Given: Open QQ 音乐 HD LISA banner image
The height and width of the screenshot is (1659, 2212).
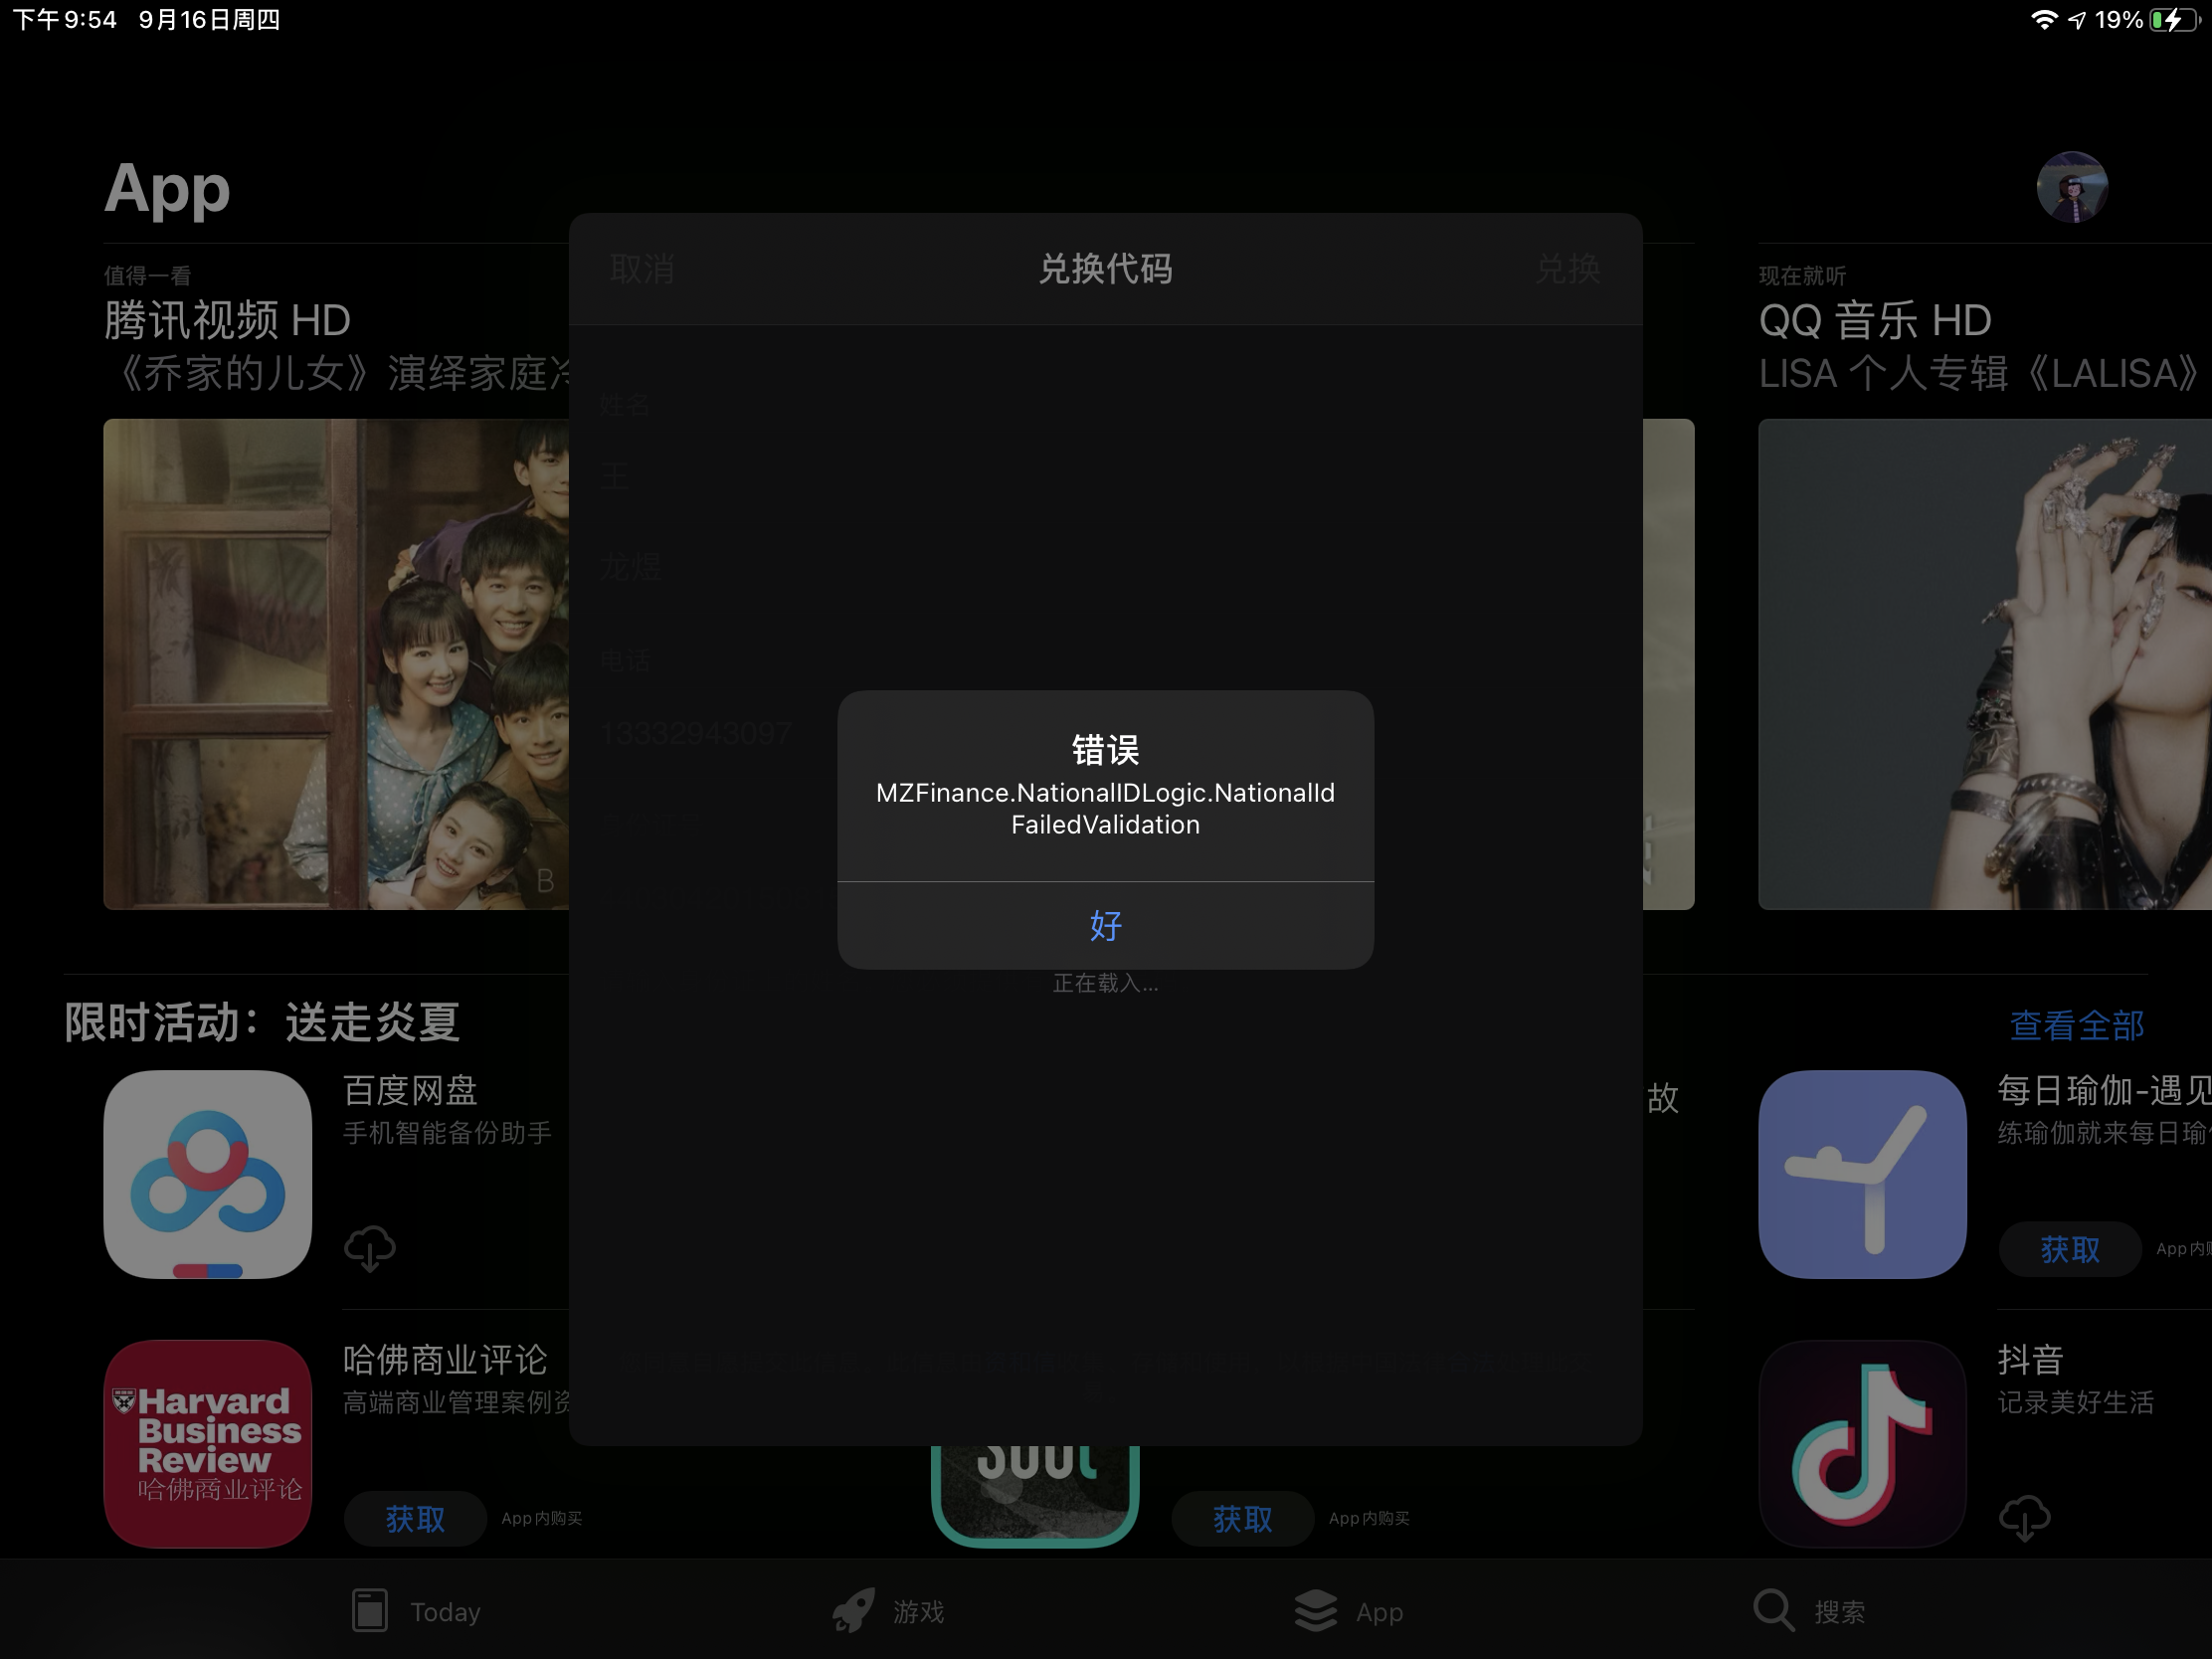Looking at the screenshot, I should [1984, 664].
